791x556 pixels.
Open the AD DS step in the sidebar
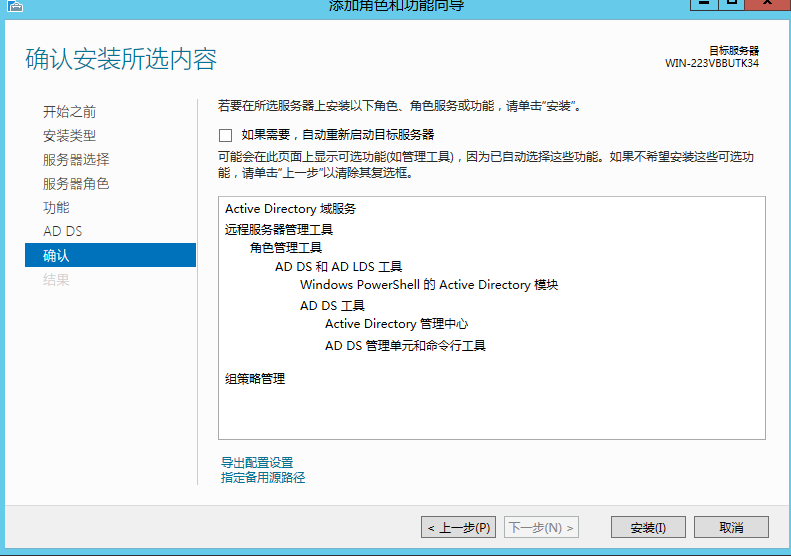tap(62, 232)
